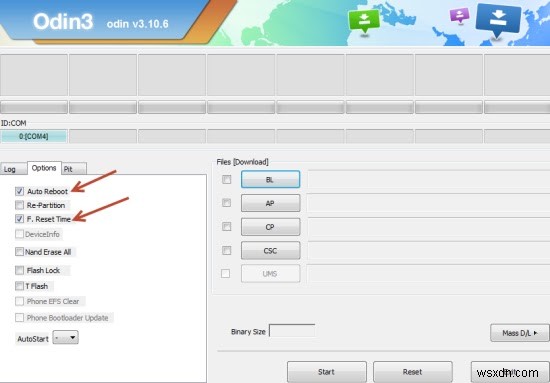
Task: Click the green download icon in banner
Action: pos(364,22)
